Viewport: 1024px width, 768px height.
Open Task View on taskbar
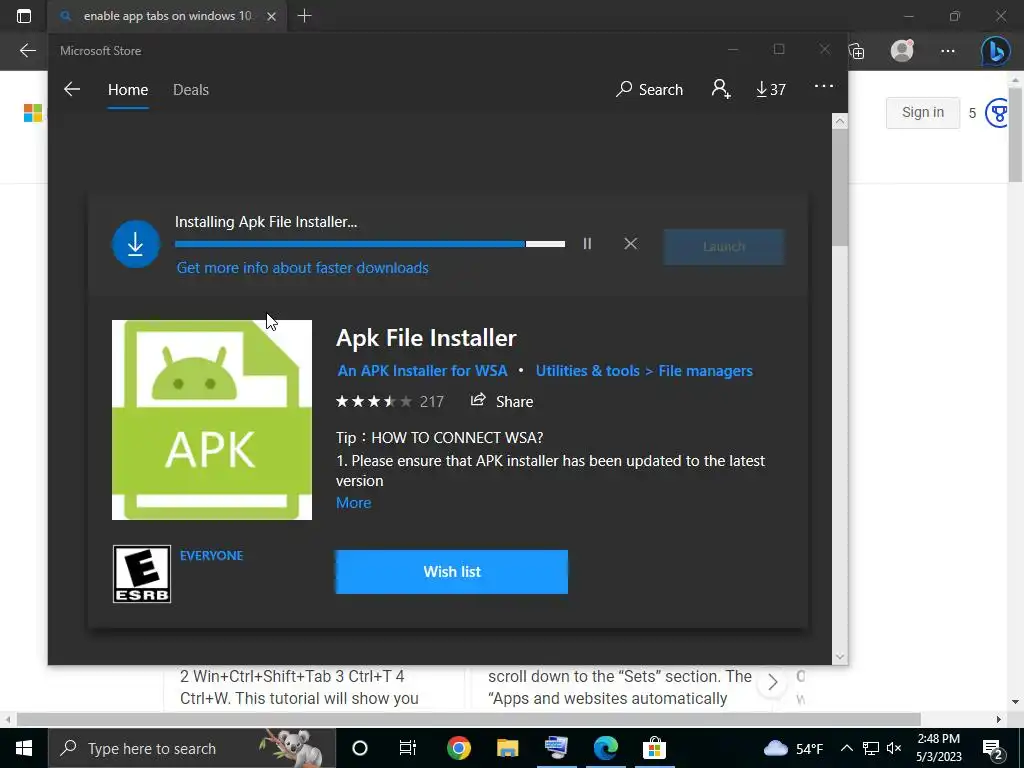tap(408, 748)
